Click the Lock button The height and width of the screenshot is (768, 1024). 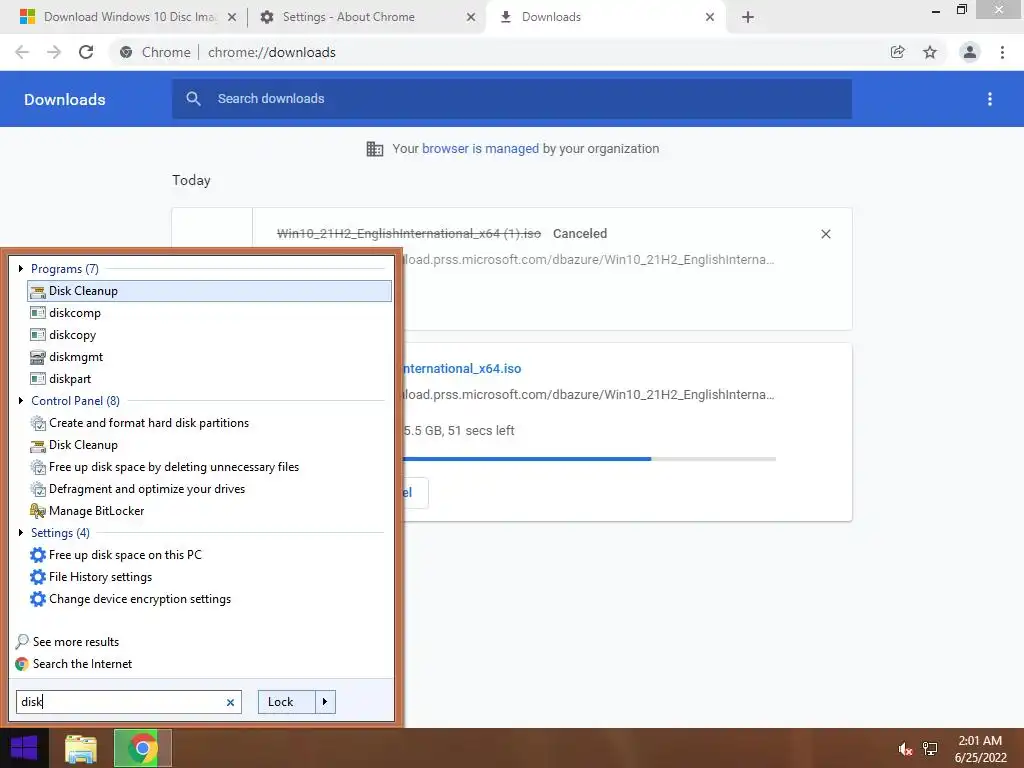tap(286, 702)
